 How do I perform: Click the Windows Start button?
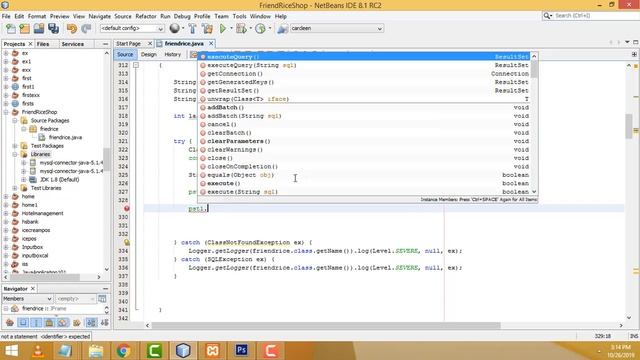[x=11, y=351]
